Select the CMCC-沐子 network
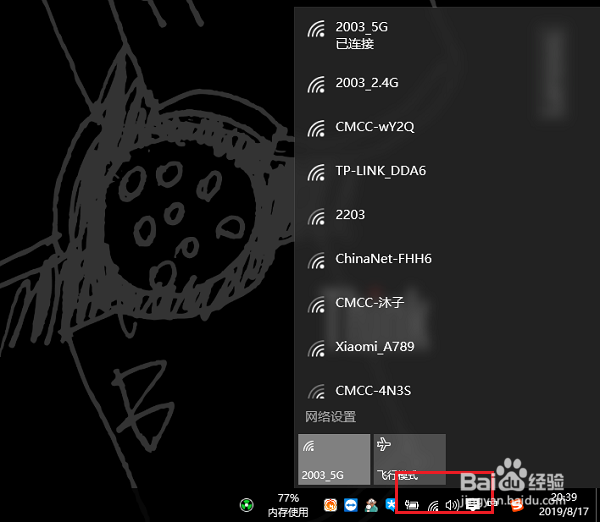 [x=447, y=303]
